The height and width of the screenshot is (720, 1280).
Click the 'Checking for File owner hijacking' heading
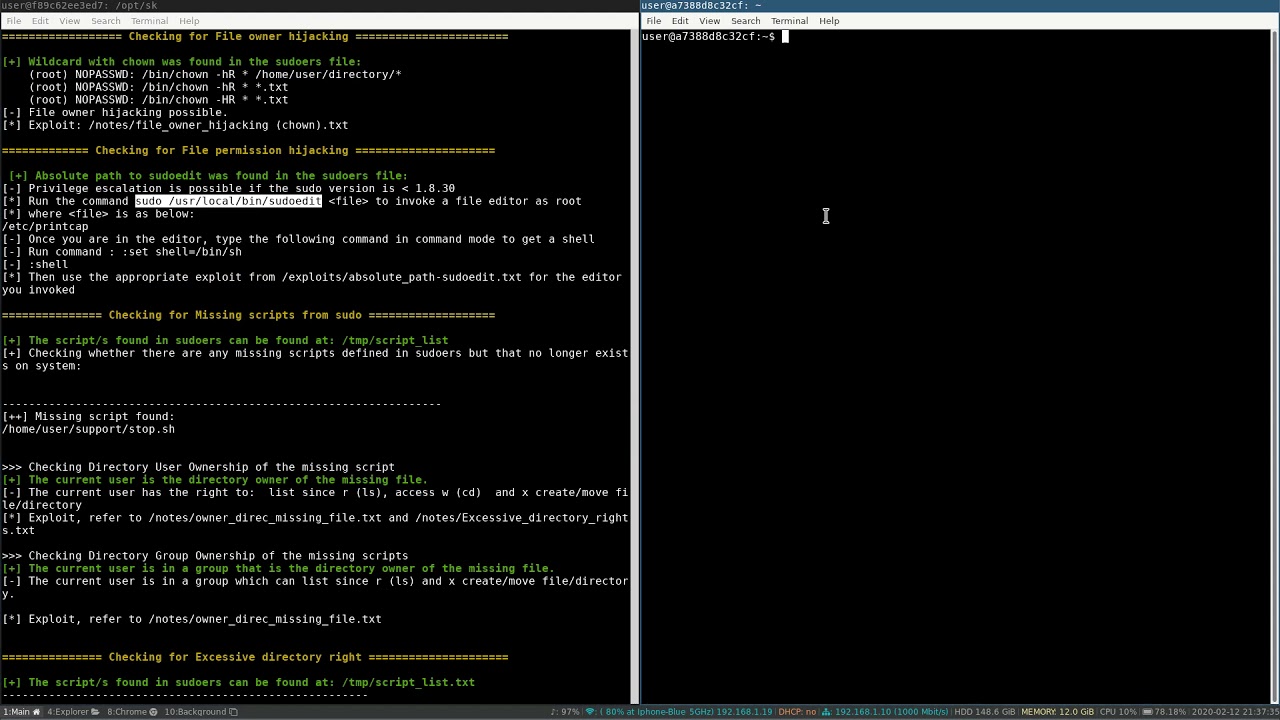click(x=255, y=37)
